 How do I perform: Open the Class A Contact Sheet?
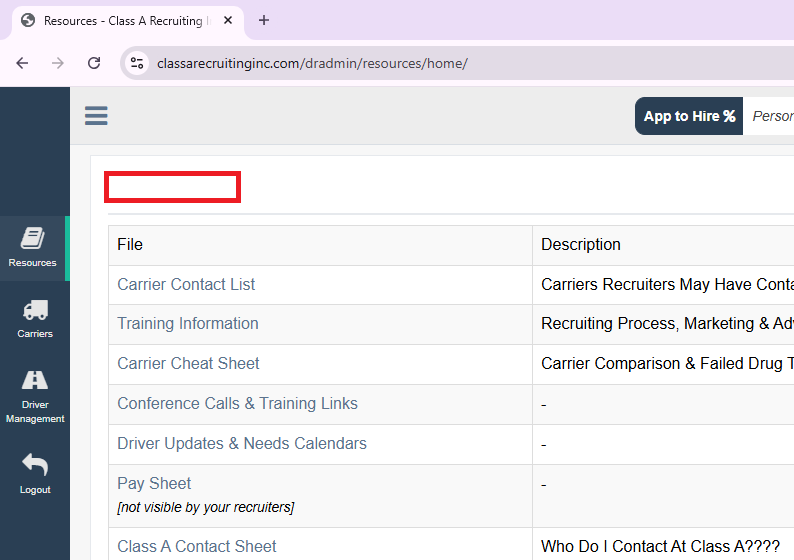coord(196,546)
